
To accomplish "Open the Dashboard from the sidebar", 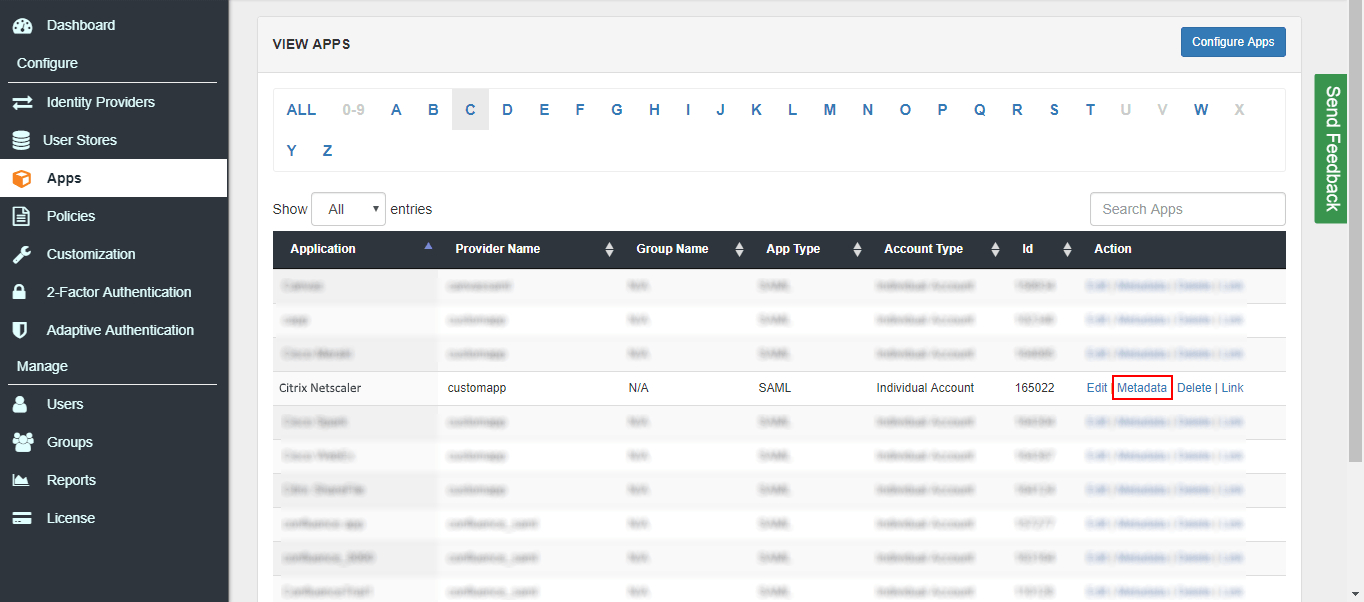I will 23,25.
